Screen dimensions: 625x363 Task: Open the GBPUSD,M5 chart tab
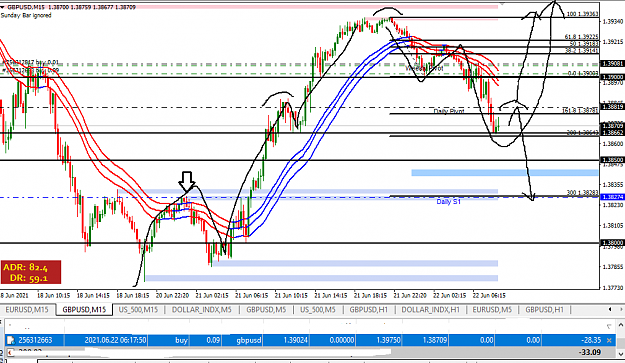266,310
